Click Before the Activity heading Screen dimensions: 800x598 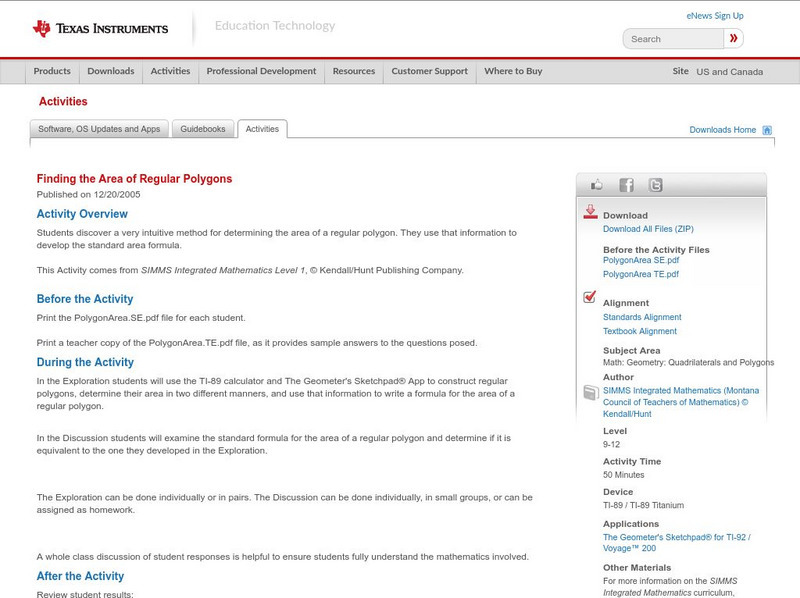pyautogui.click(x=85, y=299)
